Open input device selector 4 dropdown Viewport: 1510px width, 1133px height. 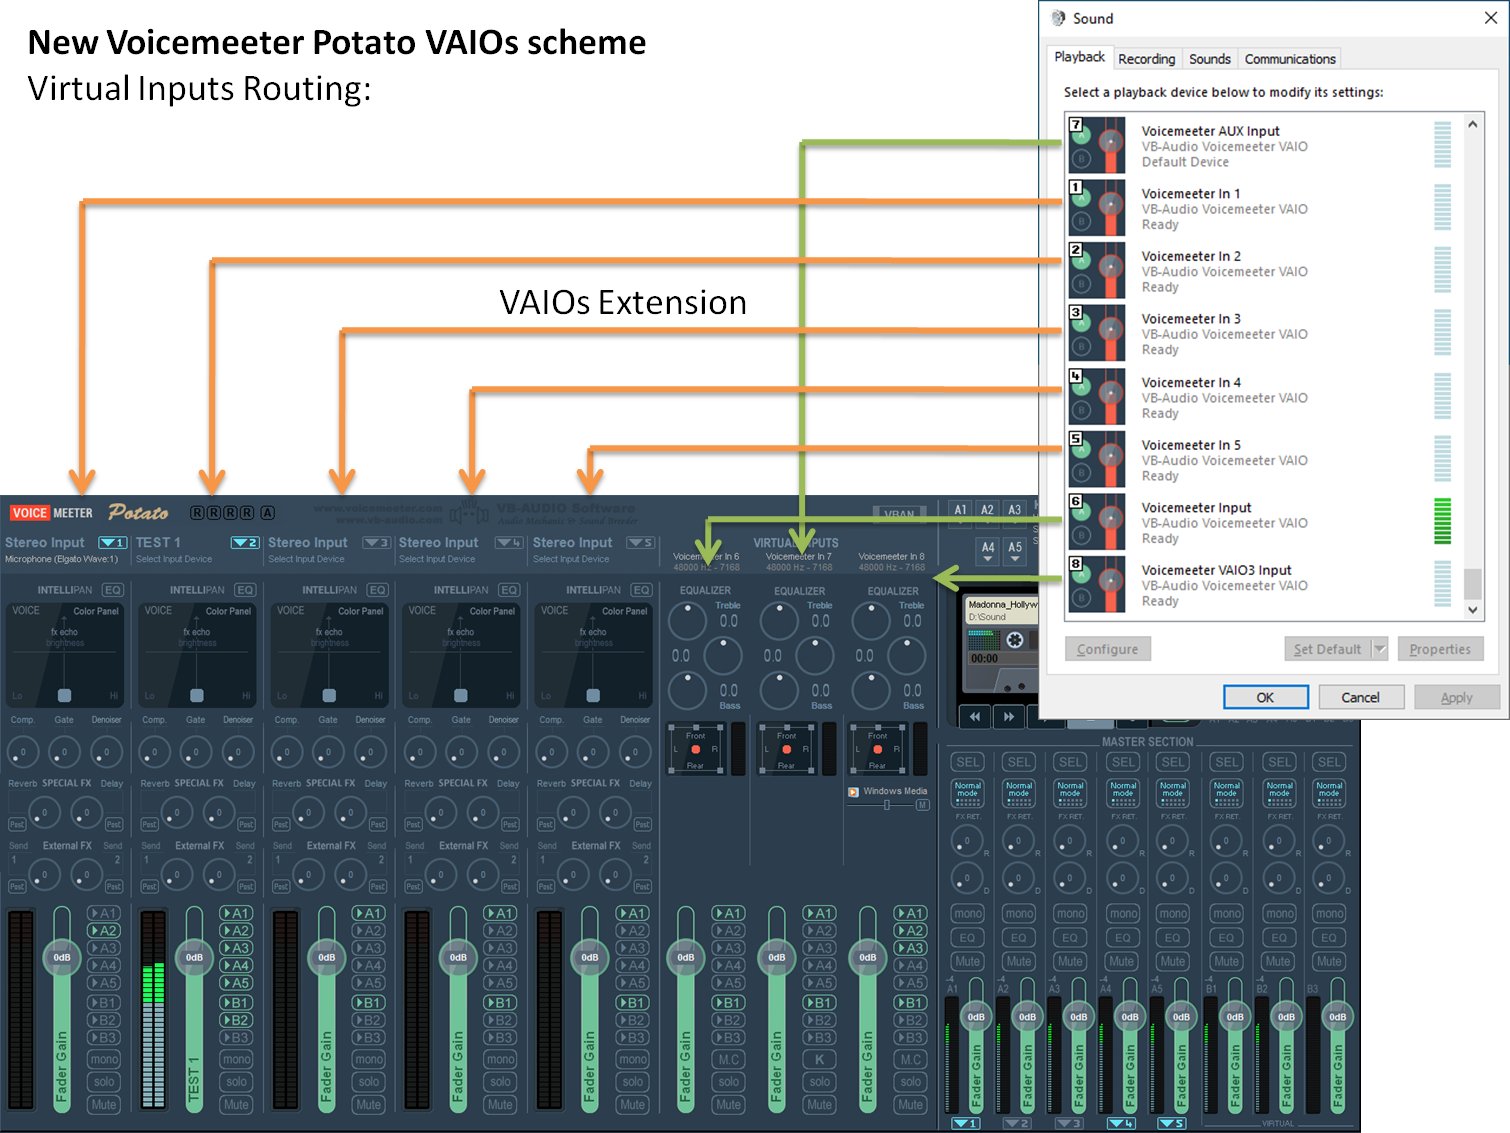click(509, 543)
